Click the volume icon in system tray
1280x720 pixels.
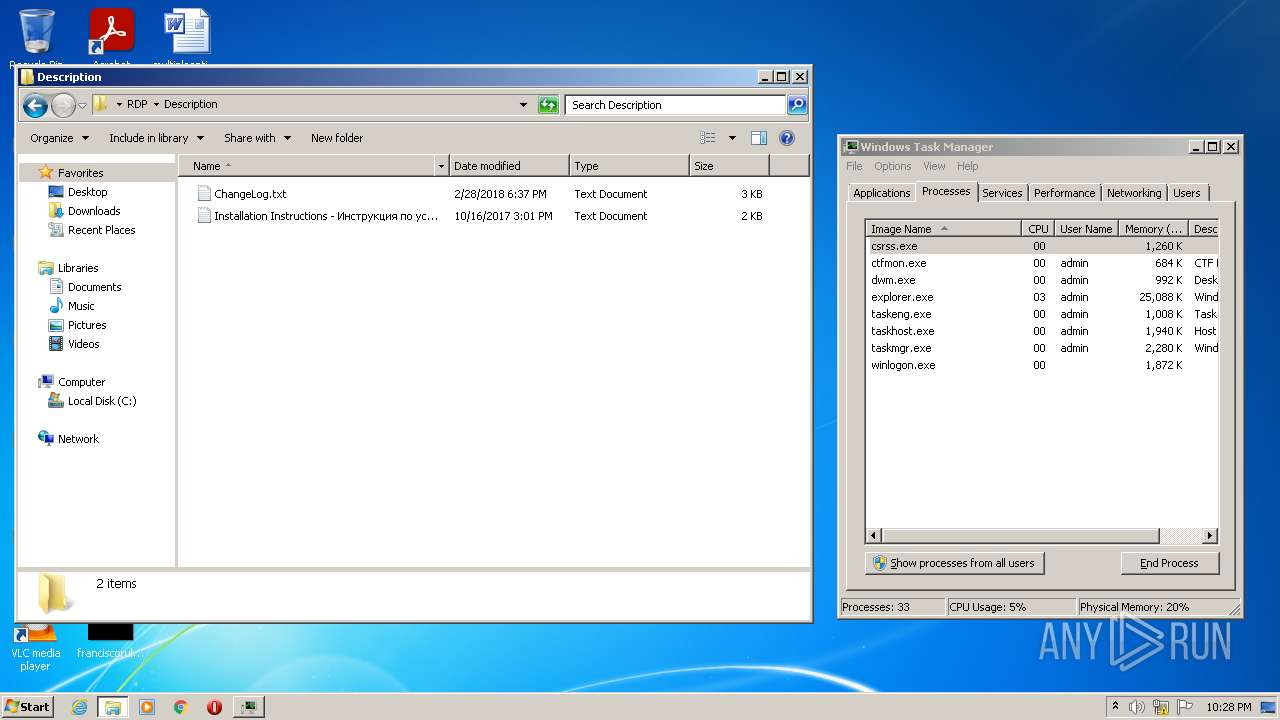click(1137, 707)
